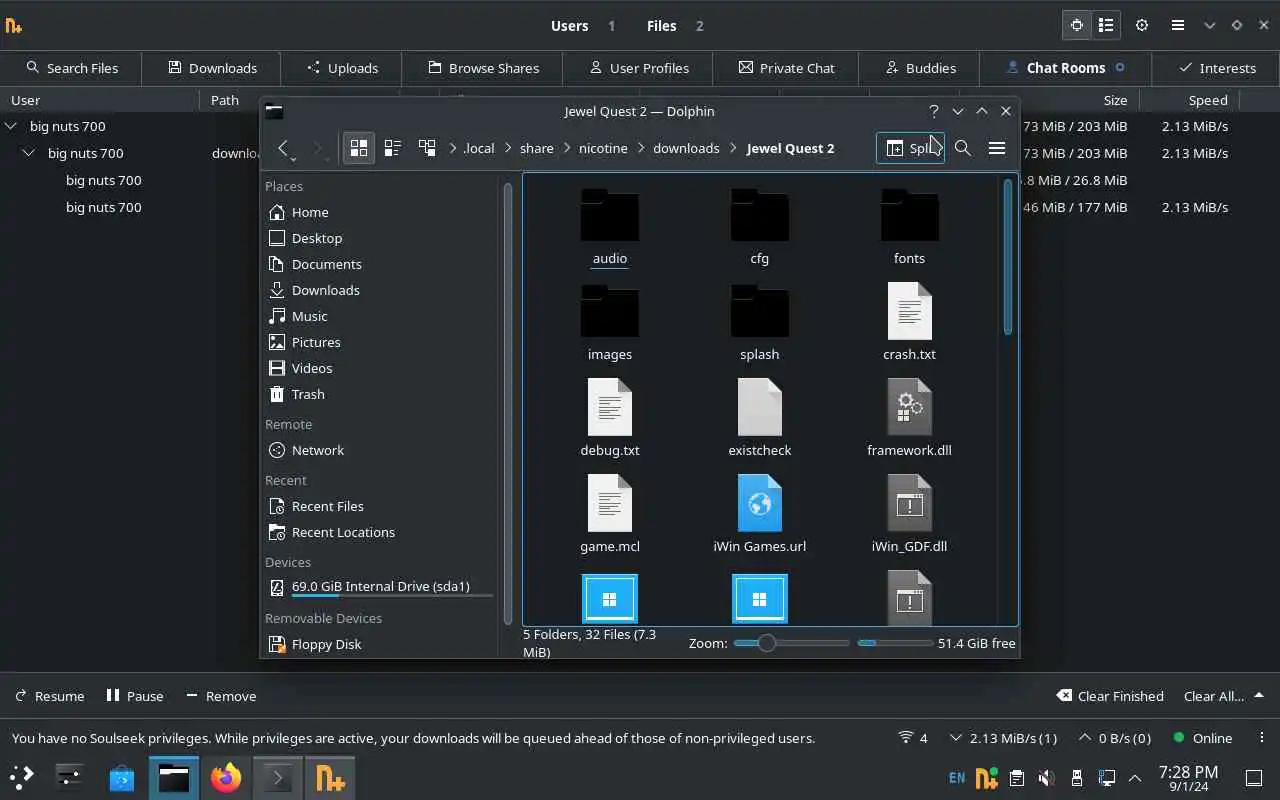Select iWin Games.url link file
Image resolution: width=1280 pixels, height=800 pixels.
[760, 516]
